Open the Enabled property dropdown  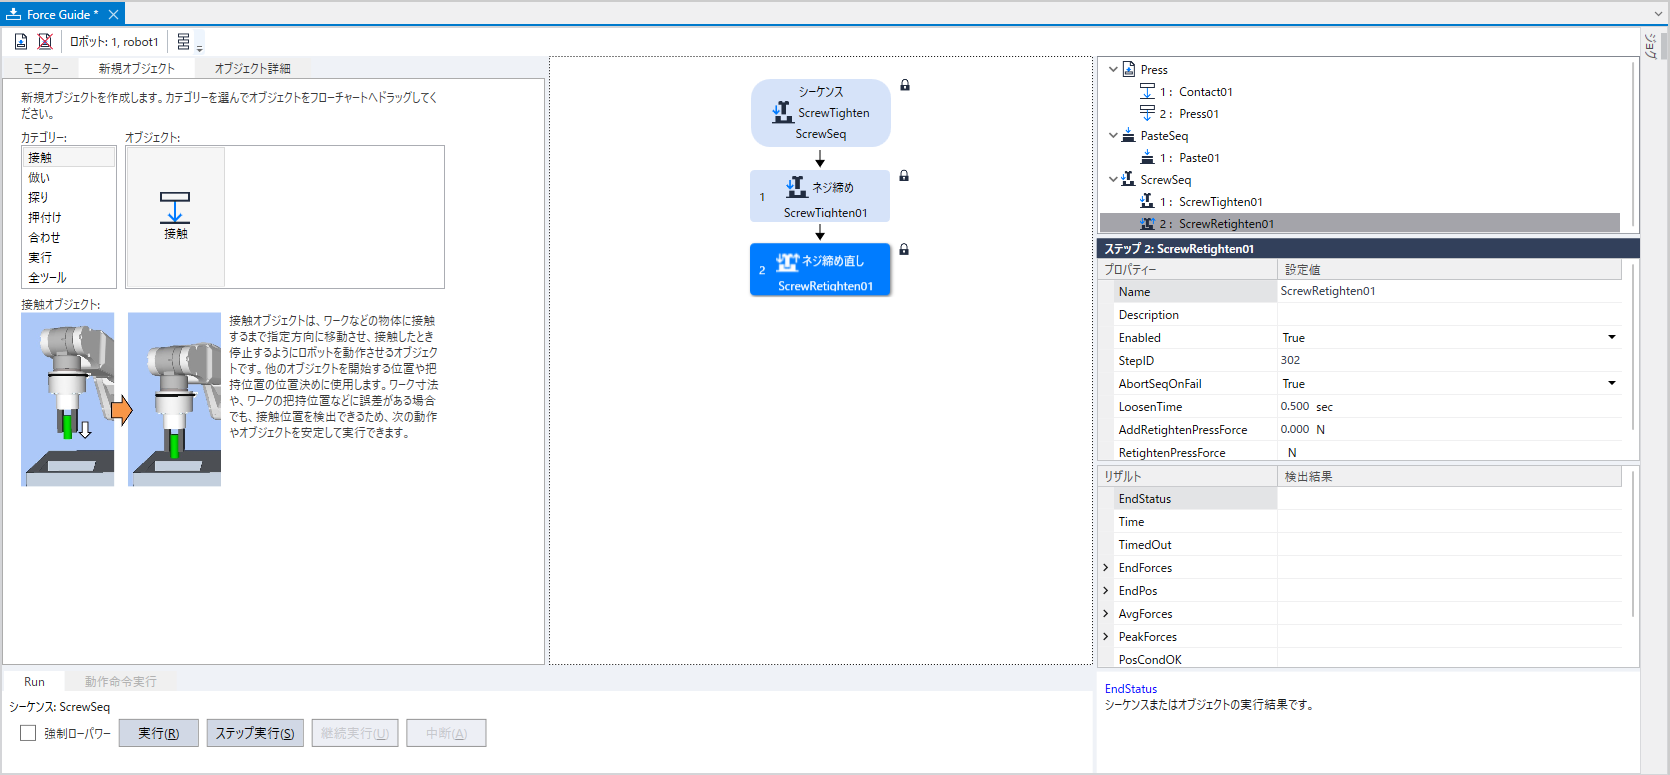pos(1611,338)
